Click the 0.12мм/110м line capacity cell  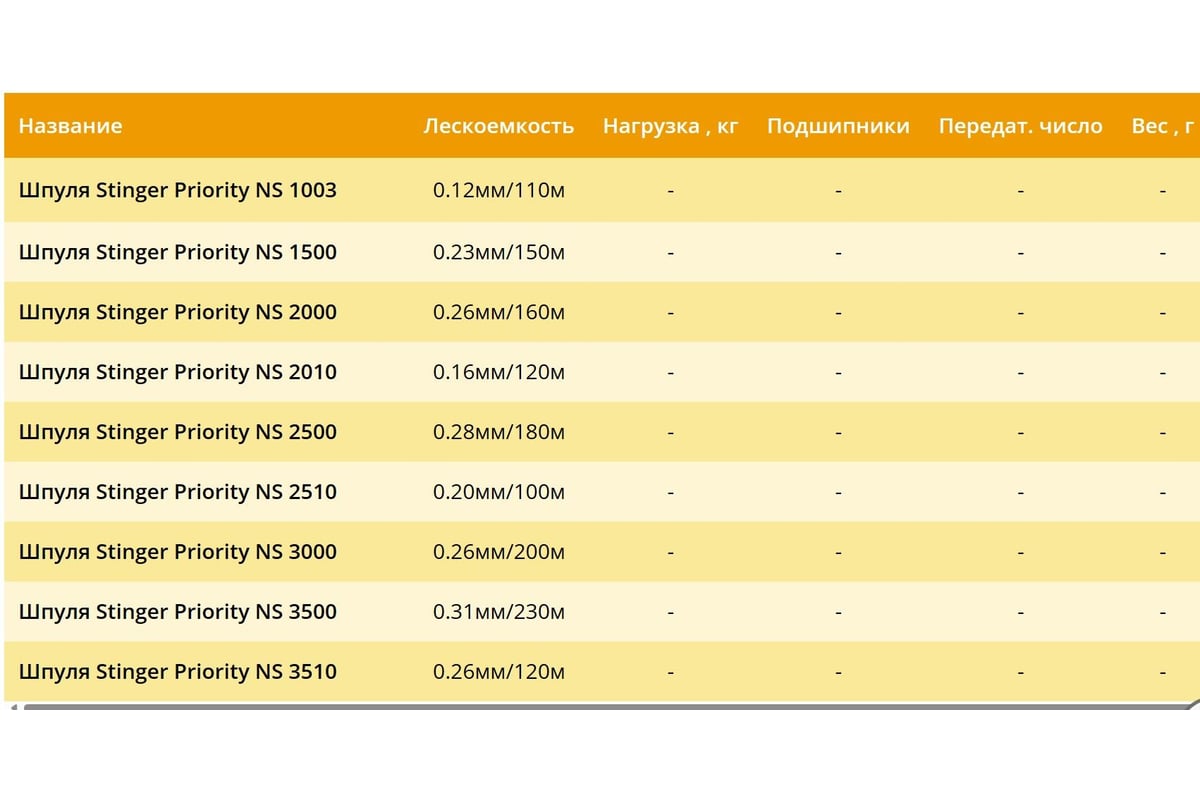pos(498,190)
